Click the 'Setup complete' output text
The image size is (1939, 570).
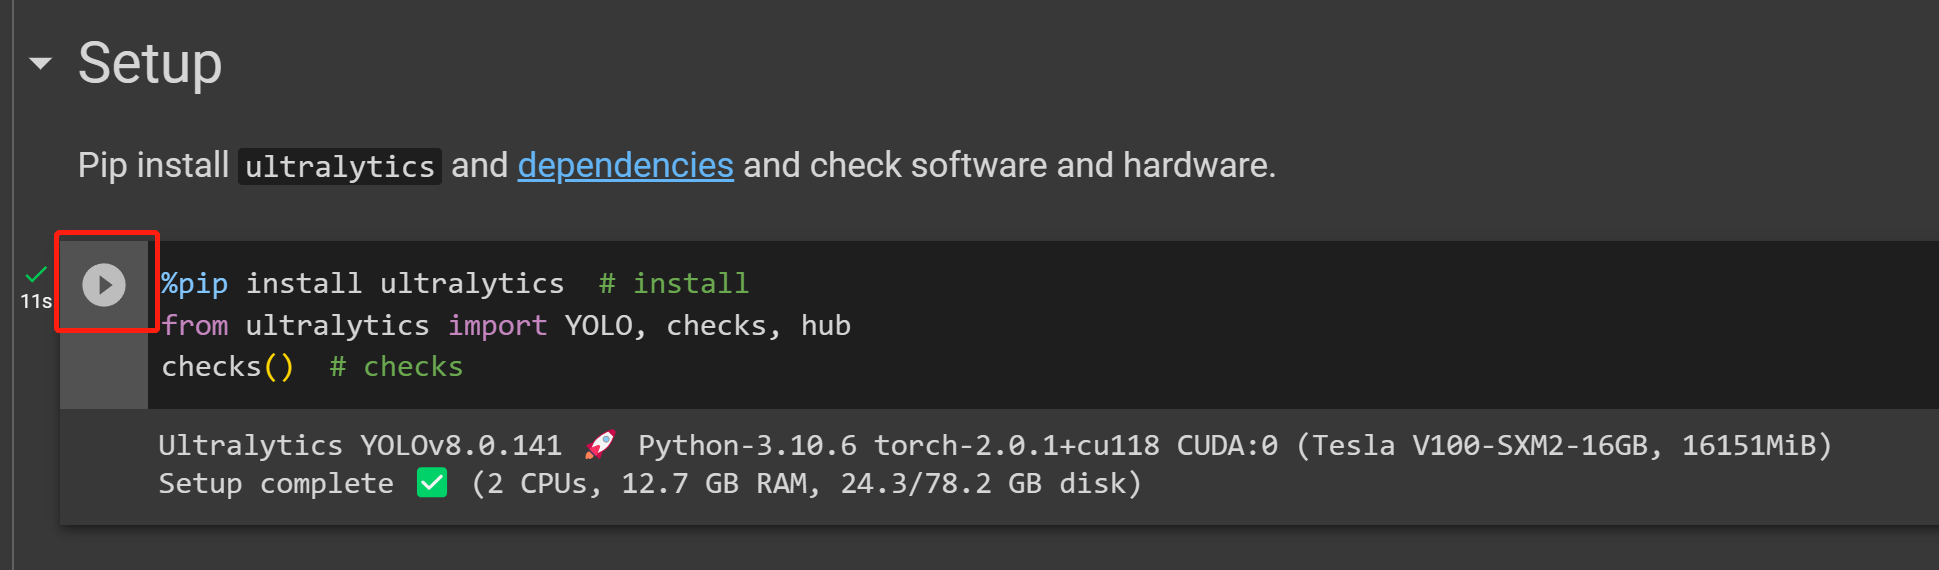click(276, 484)
